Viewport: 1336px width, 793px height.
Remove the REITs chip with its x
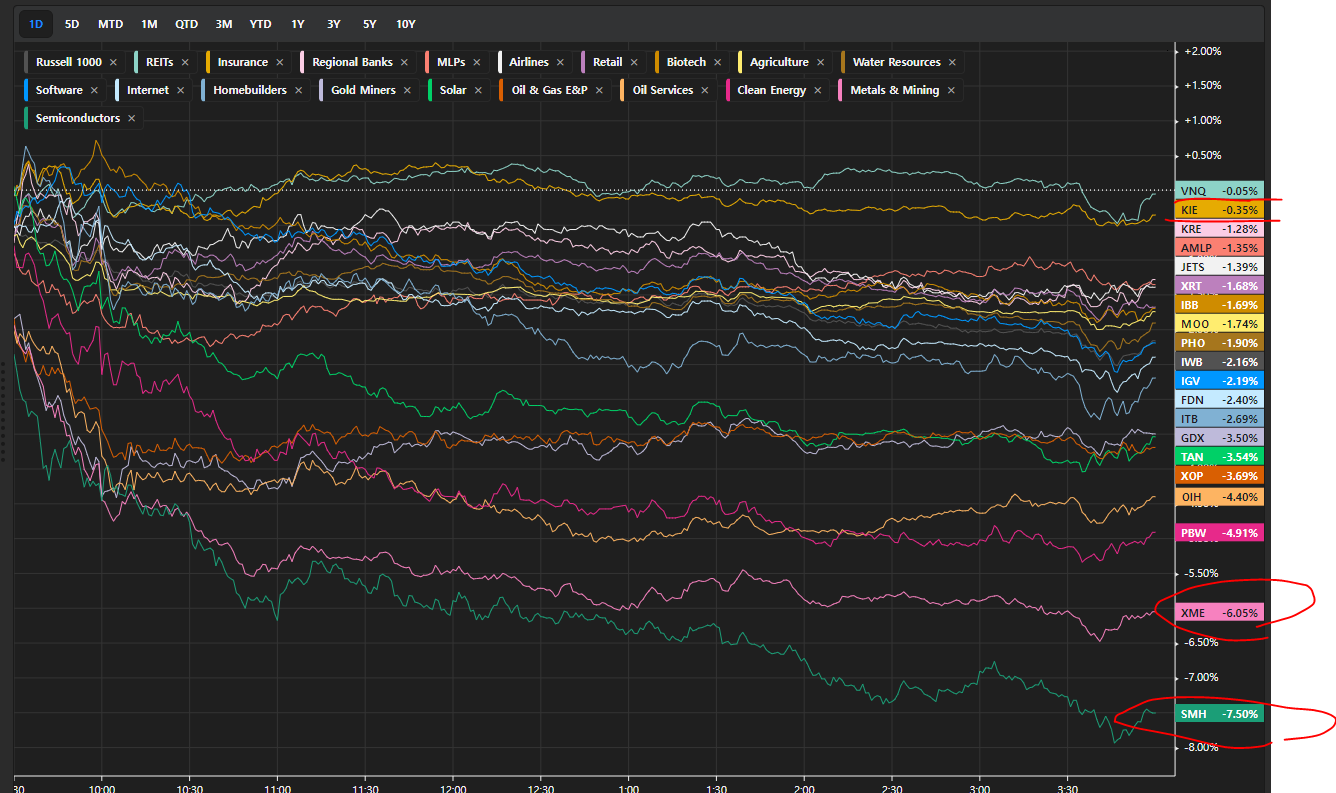click(185, 62)
